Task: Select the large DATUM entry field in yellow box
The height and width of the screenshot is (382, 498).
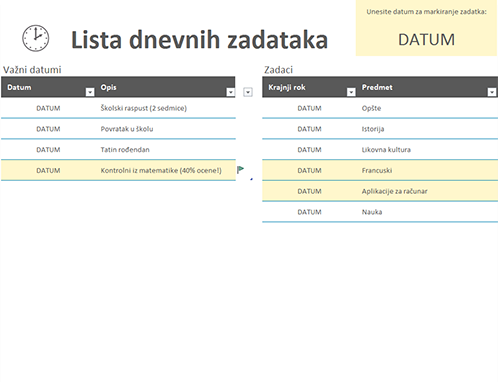Action: coord(426,40)
